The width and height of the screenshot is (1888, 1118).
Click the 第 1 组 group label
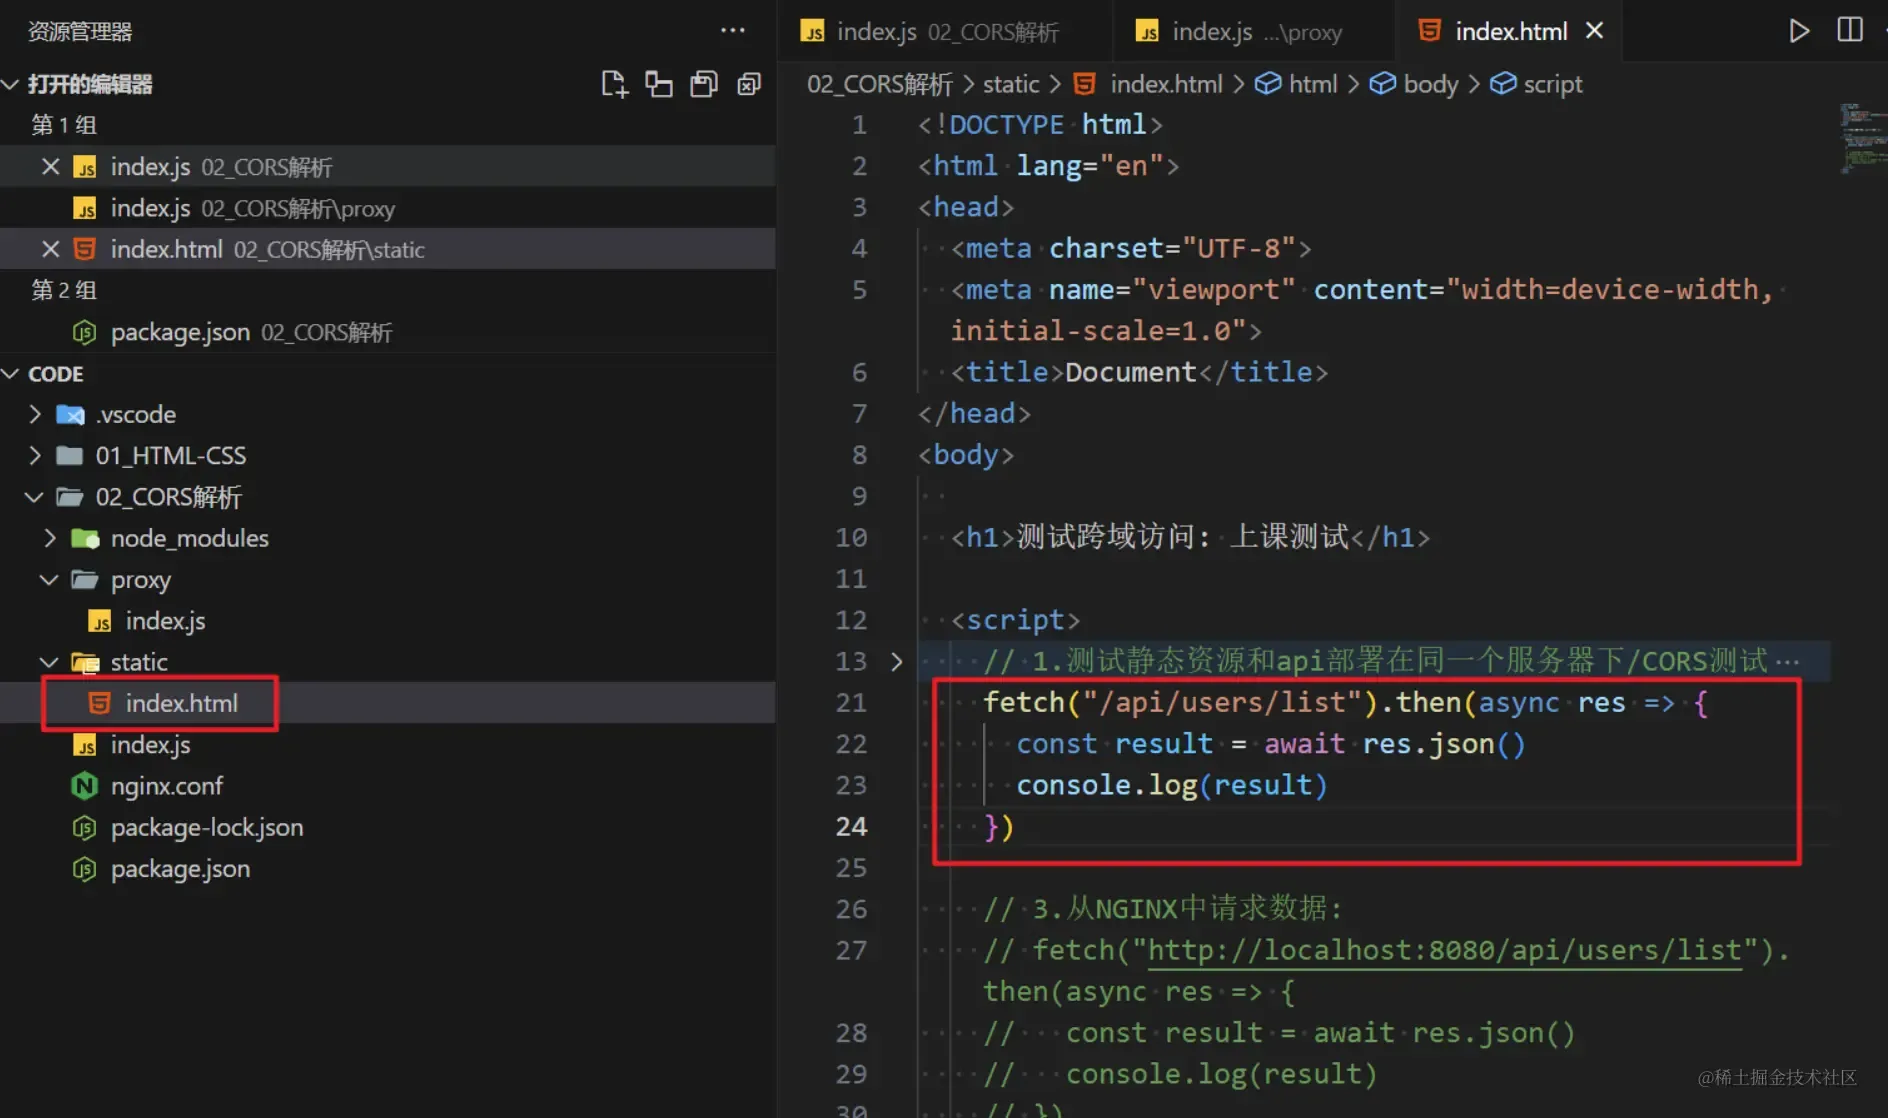pyautogui.click(x=64, y=125)
